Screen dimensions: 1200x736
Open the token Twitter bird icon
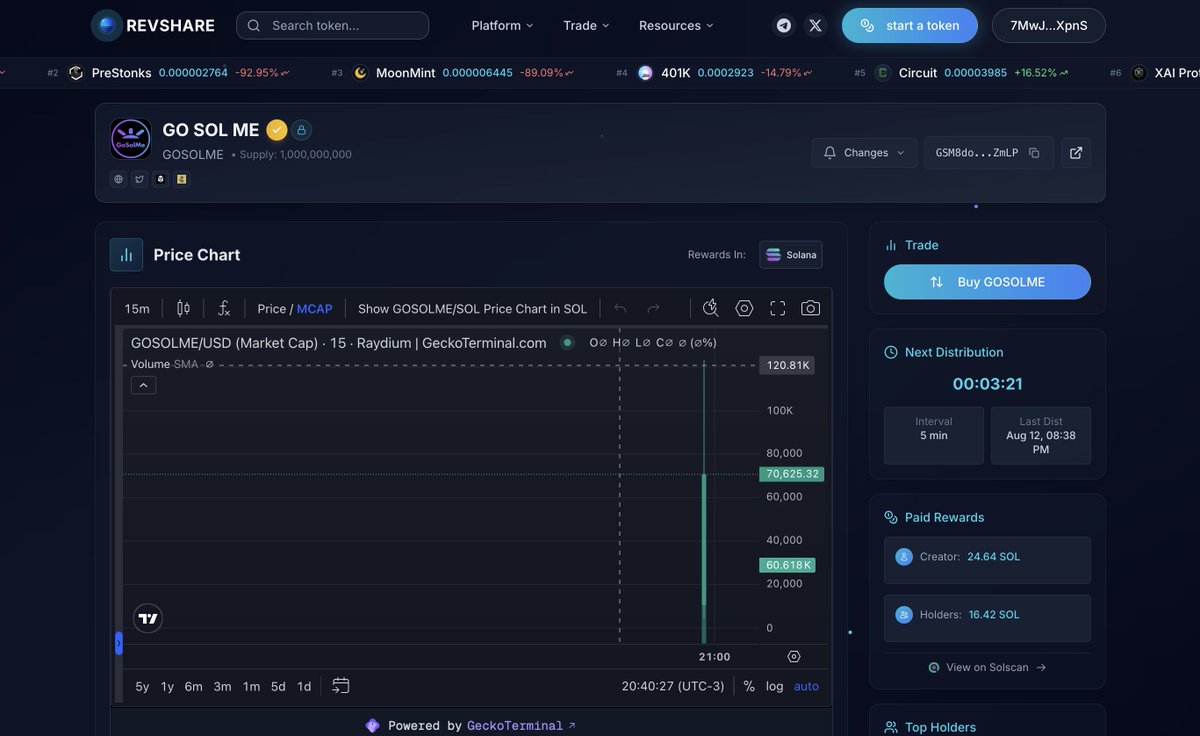tap(139, 179)
